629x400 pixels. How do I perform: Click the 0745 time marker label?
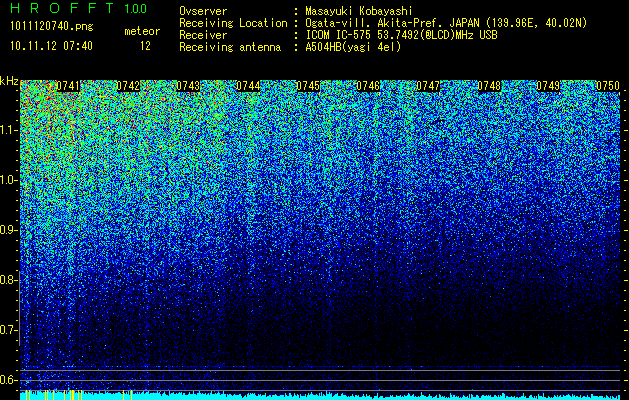click(308, 86)
